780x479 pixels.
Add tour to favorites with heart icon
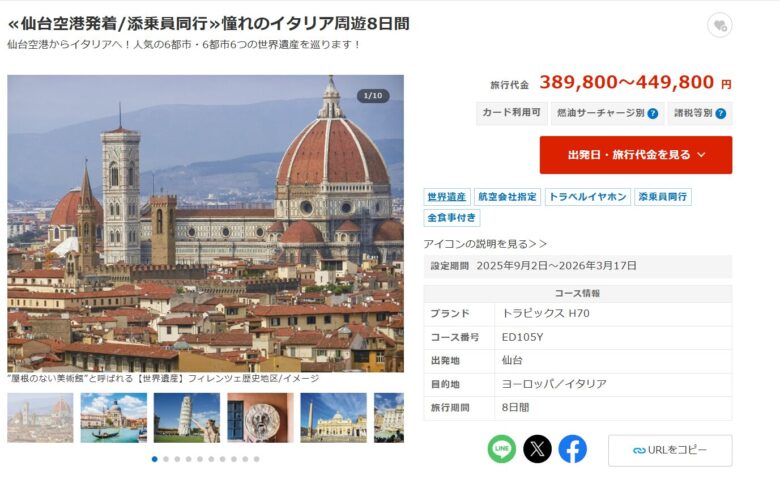point(719,25)
